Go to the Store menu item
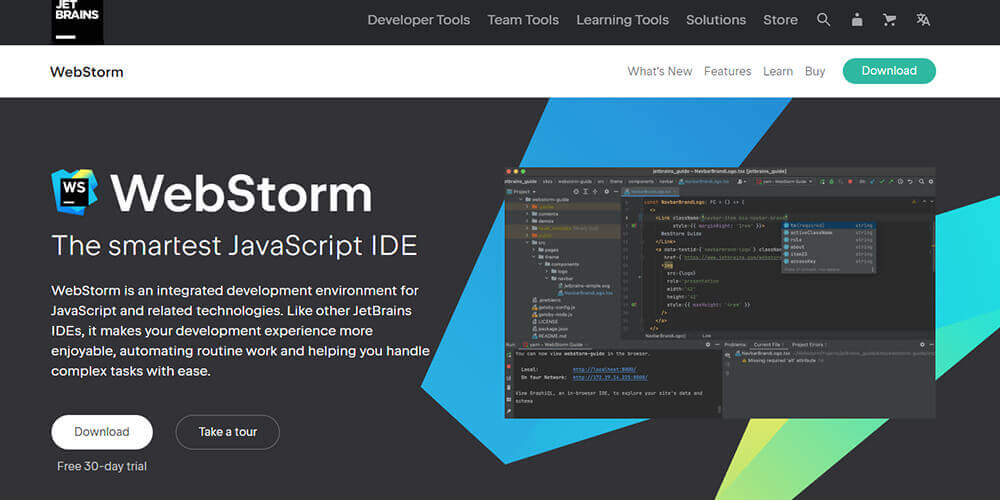Viewport: 1000px width, 500px height. tap(780, 20)
